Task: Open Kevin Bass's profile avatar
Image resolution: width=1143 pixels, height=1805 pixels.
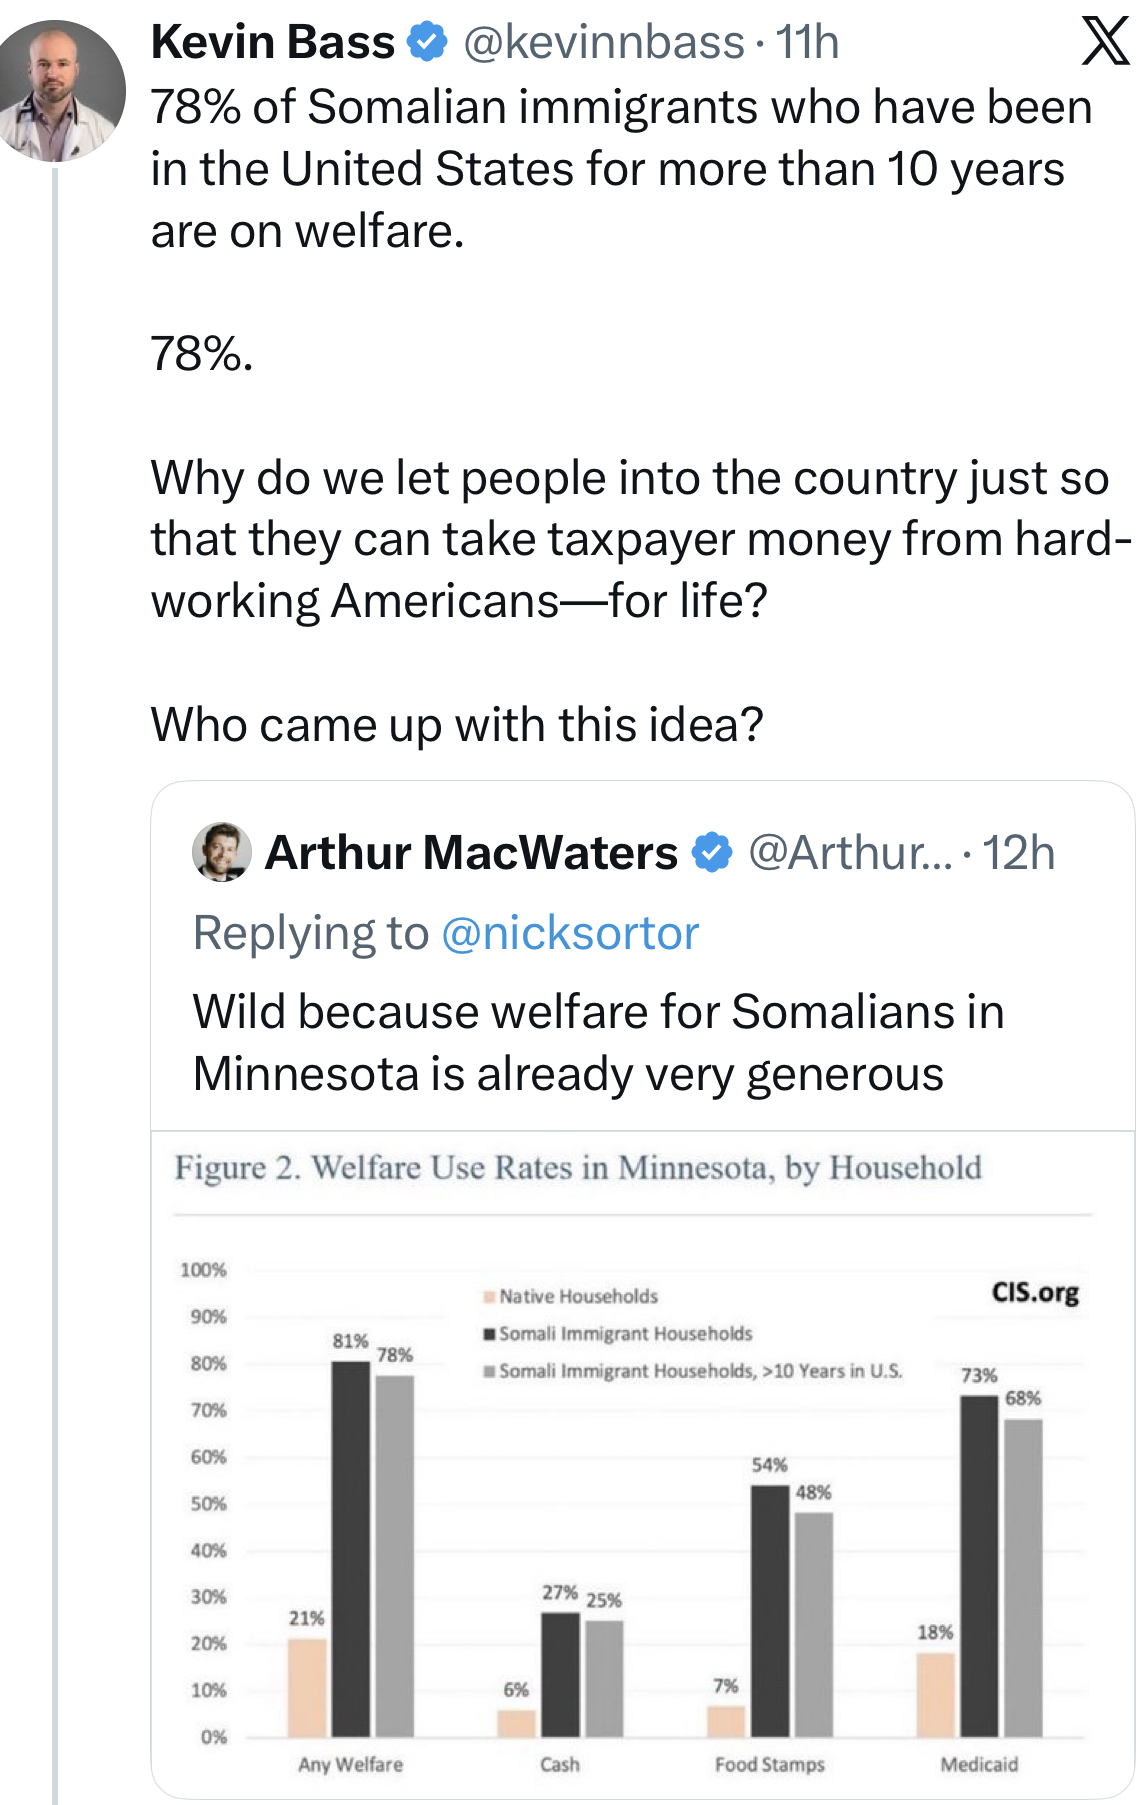Action: (62, 91)
